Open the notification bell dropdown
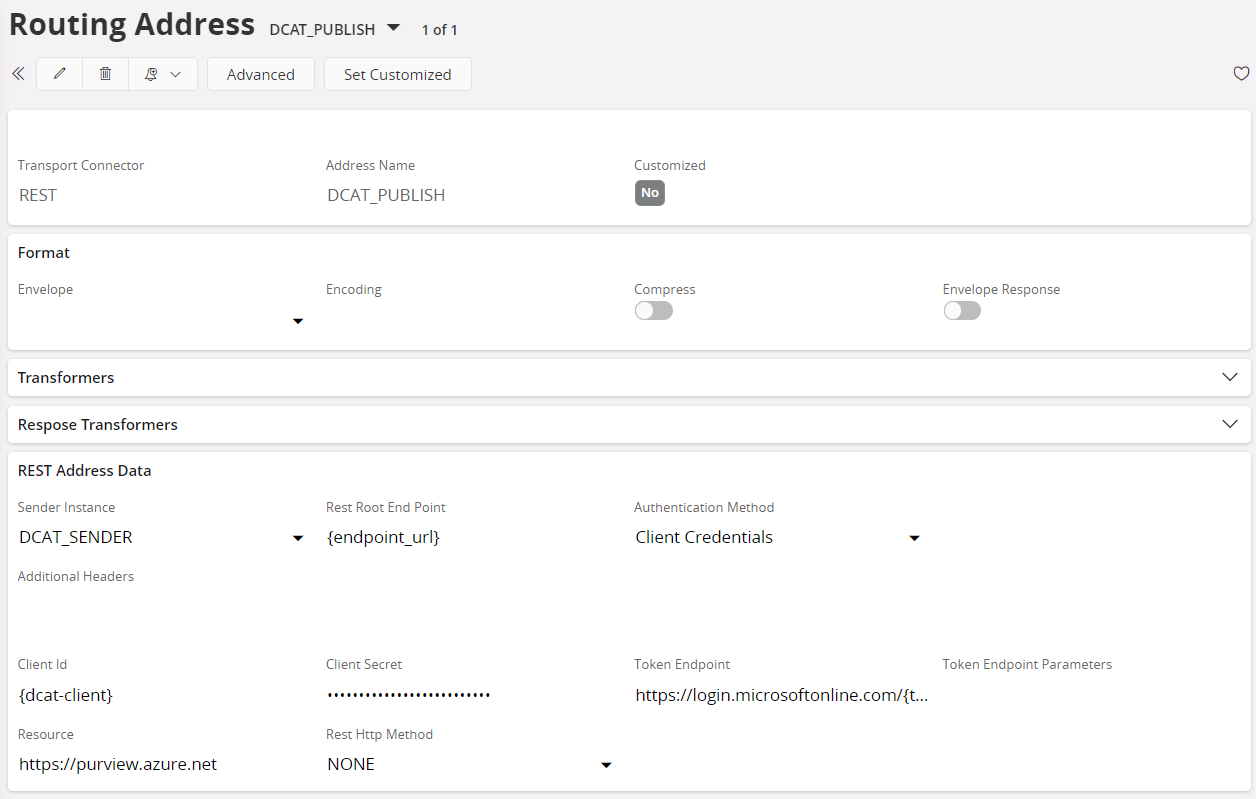 [162, 74]
